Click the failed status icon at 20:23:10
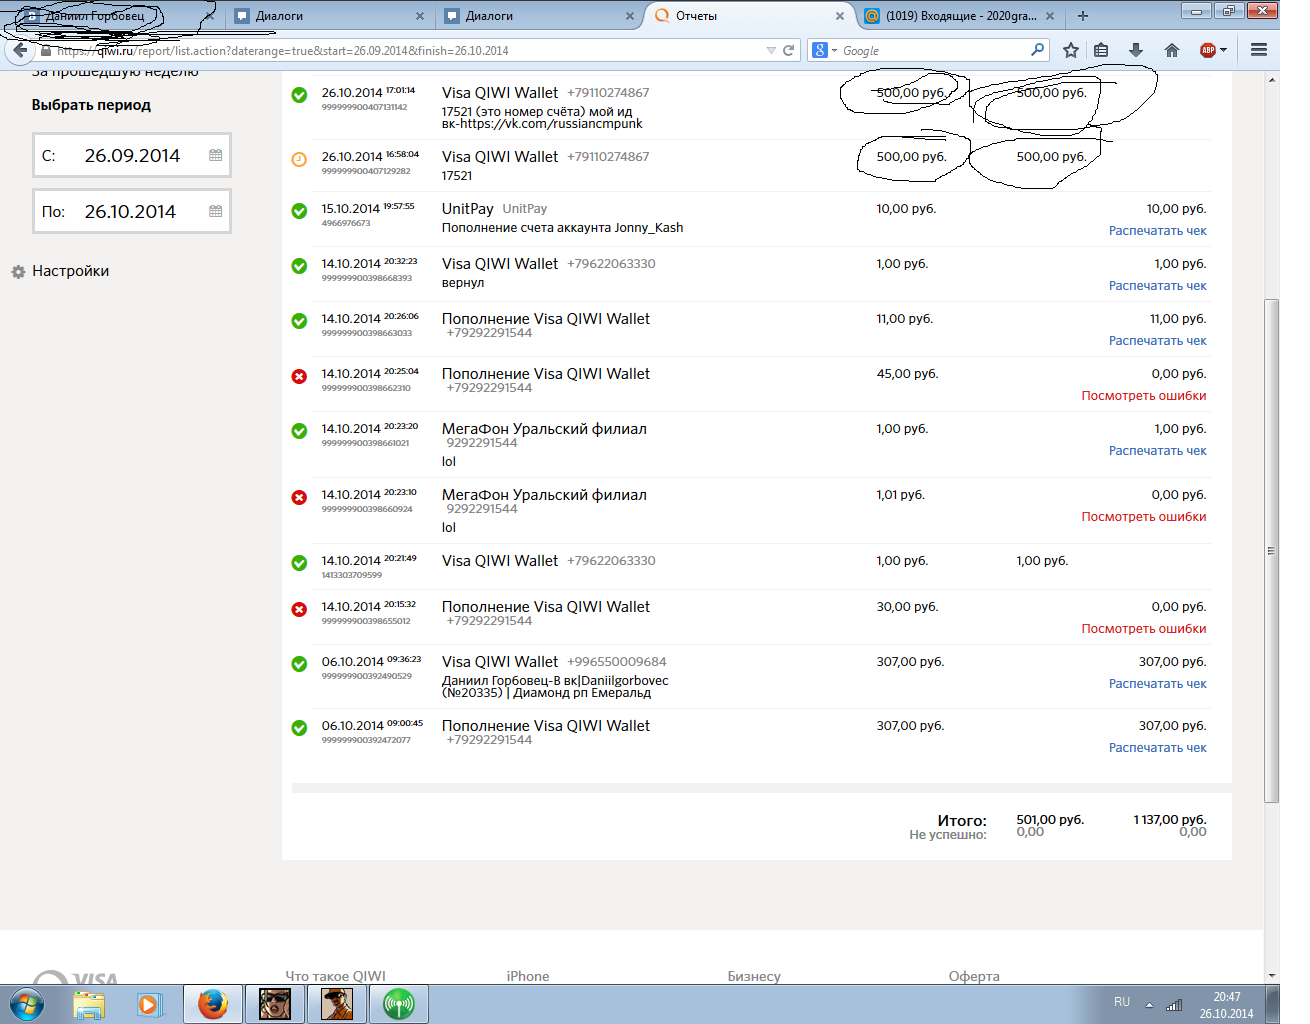1310x1024 pixels. (x=299, y=498)
